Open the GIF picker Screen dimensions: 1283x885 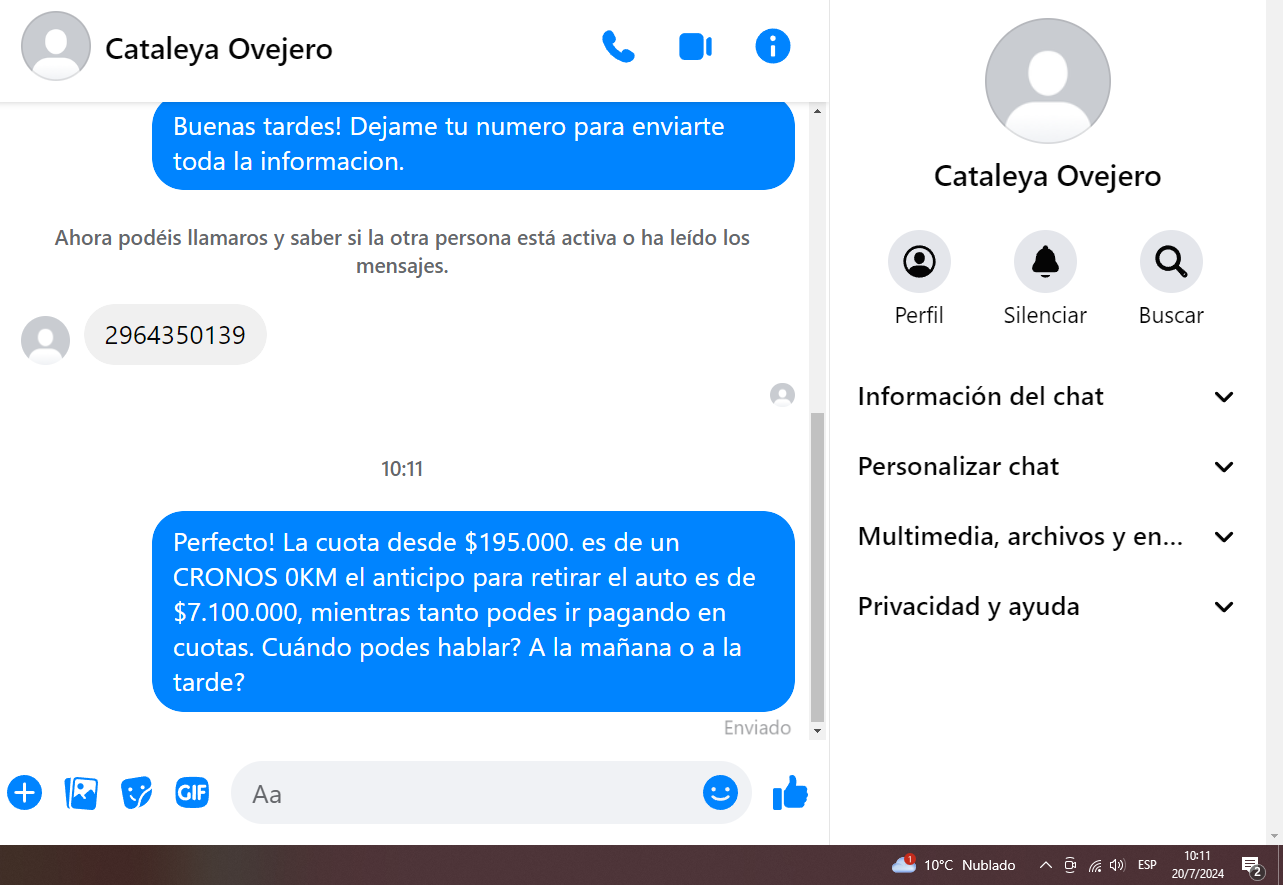point(192,793)
